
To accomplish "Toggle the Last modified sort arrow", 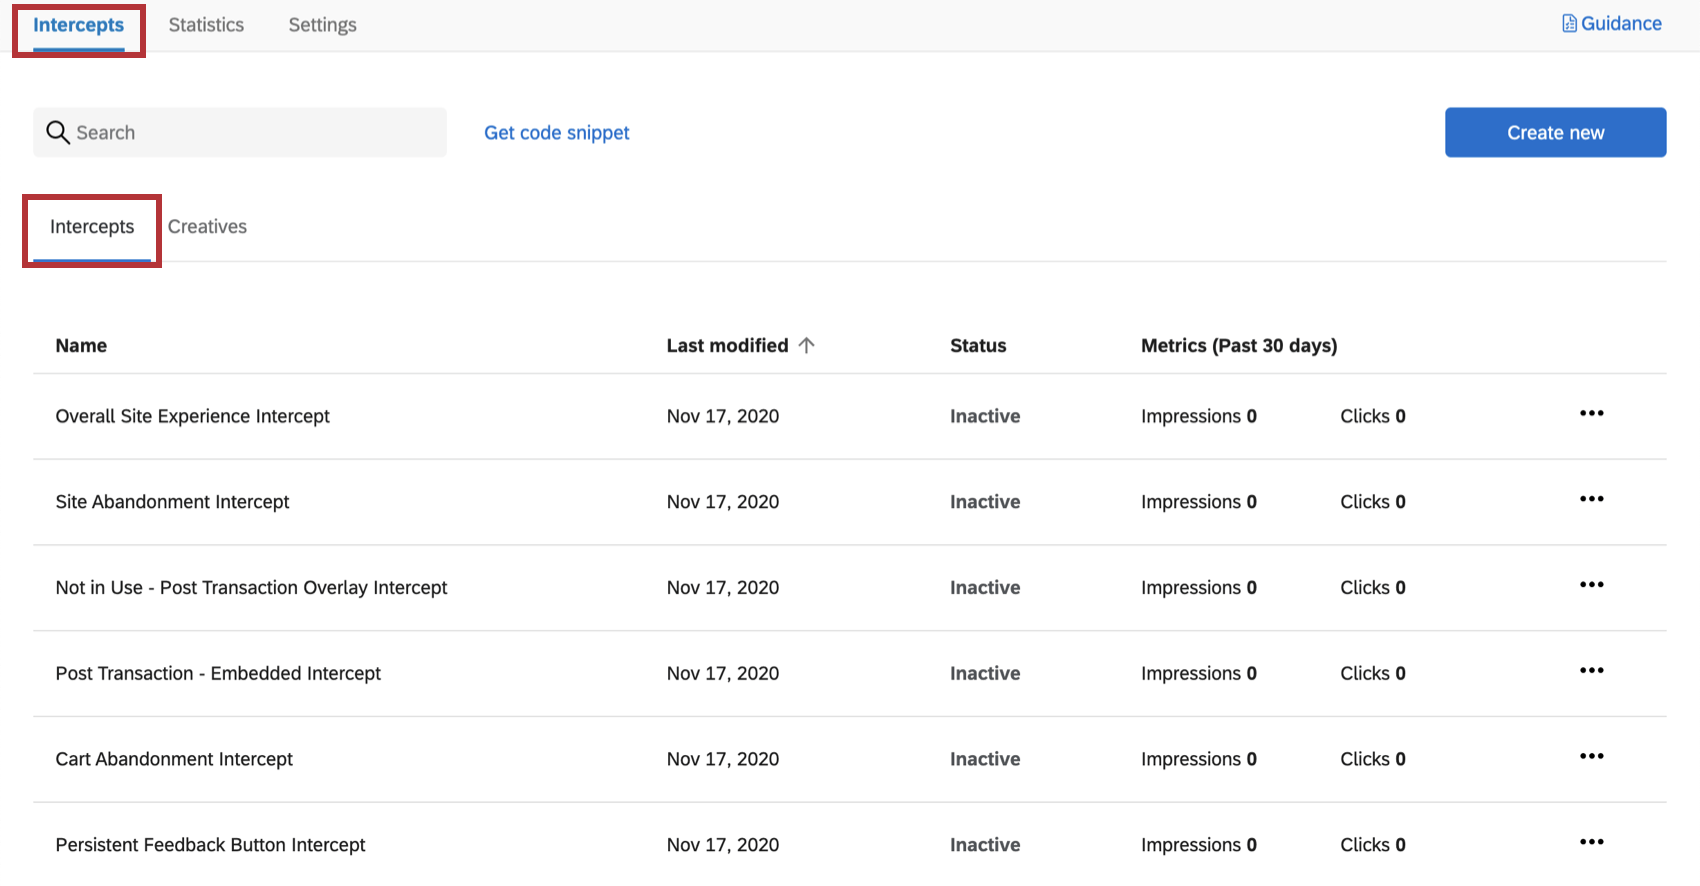I will [807, 346].
